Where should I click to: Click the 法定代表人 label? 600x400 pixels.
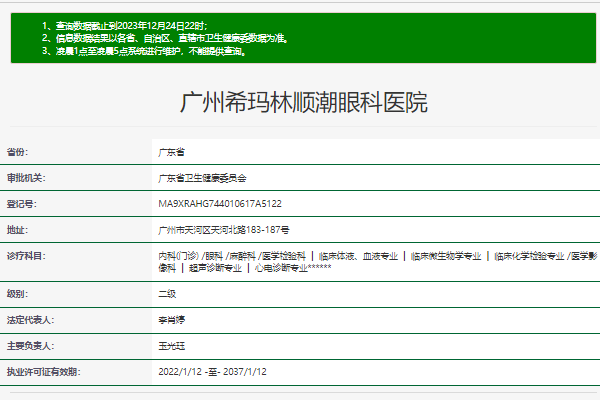30,320
